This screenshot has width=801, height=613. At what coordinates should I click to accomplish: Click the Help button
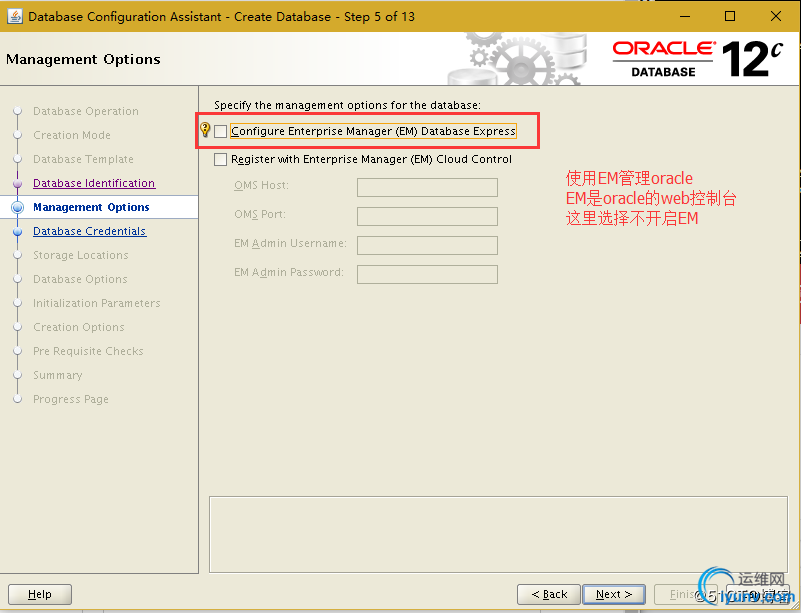click(x=40, y=594)
